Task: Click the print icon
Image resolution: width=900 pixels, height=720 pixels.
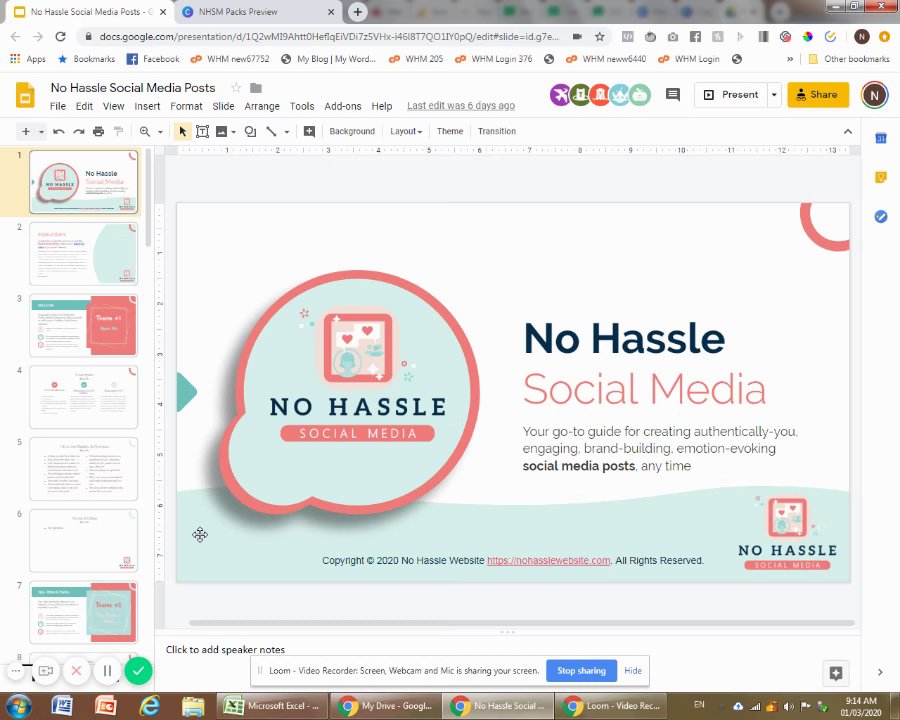Action: click(x=99, y=131)
